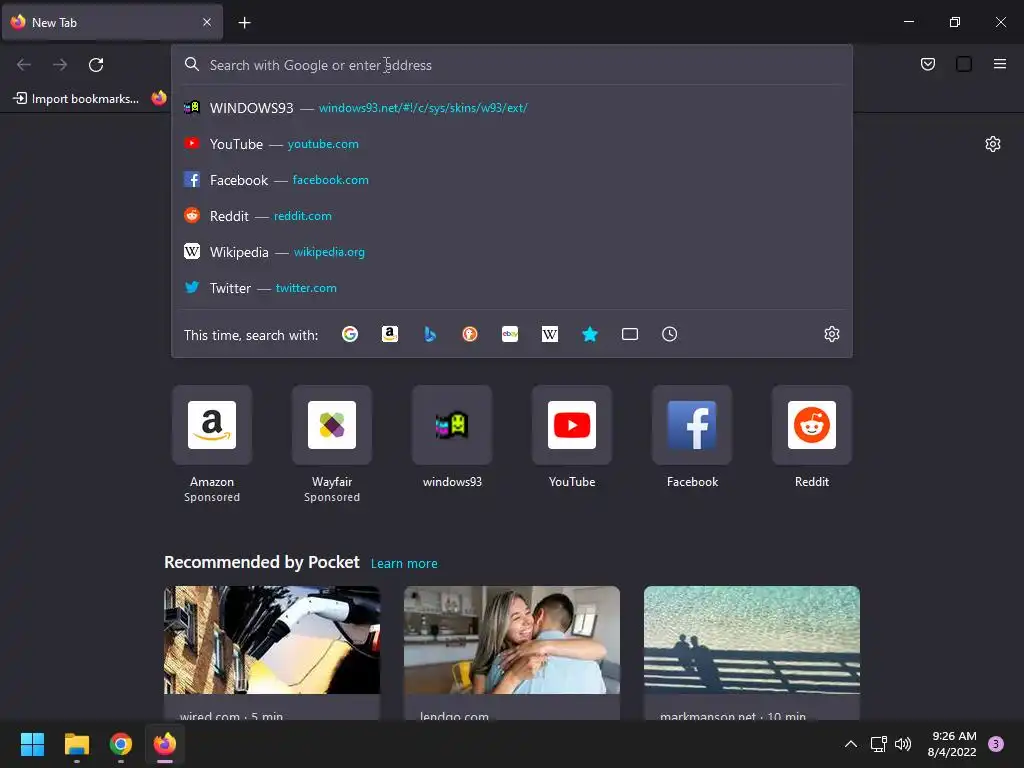The width and height of the screenshot is (1024, 768).
Task: Click Firefox icon in bookmarks toolbar
Action: click(159, 98)
